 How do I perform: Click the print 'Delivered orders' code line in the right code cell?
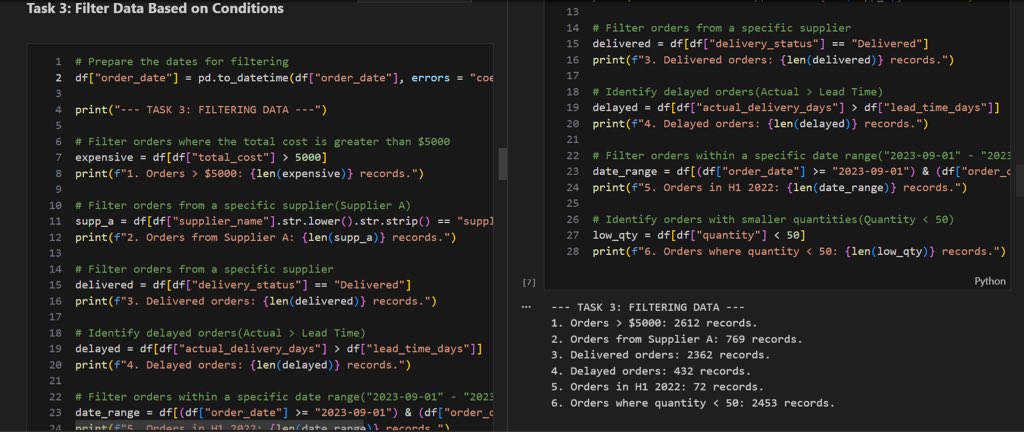pos(773,60)
